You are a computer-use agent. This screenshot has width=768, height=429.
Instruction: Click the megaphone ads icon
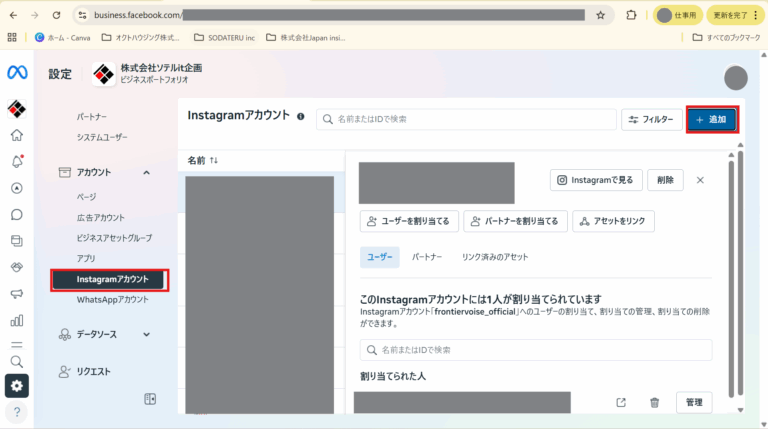[16, 294]
